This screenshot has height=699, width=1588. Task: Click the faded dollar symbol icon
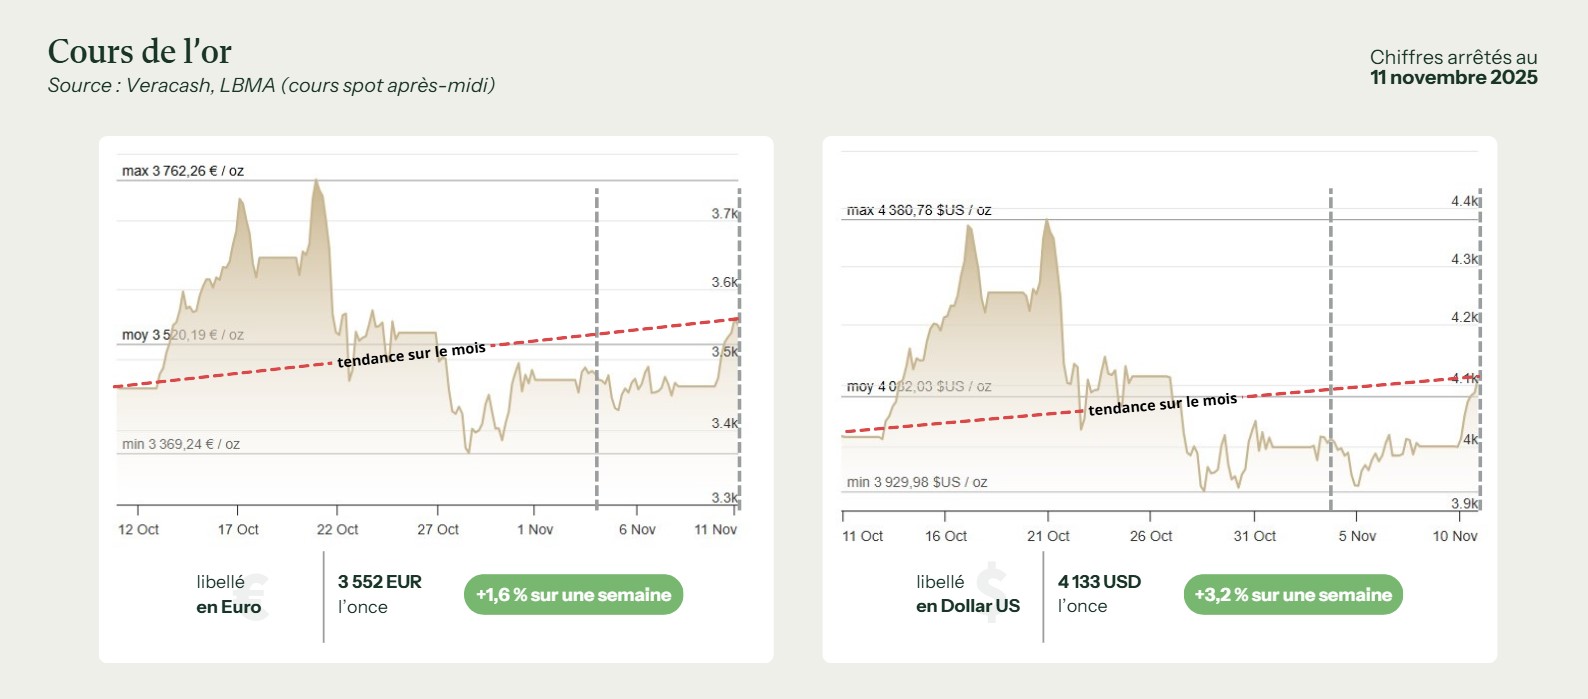pos(992,592)
